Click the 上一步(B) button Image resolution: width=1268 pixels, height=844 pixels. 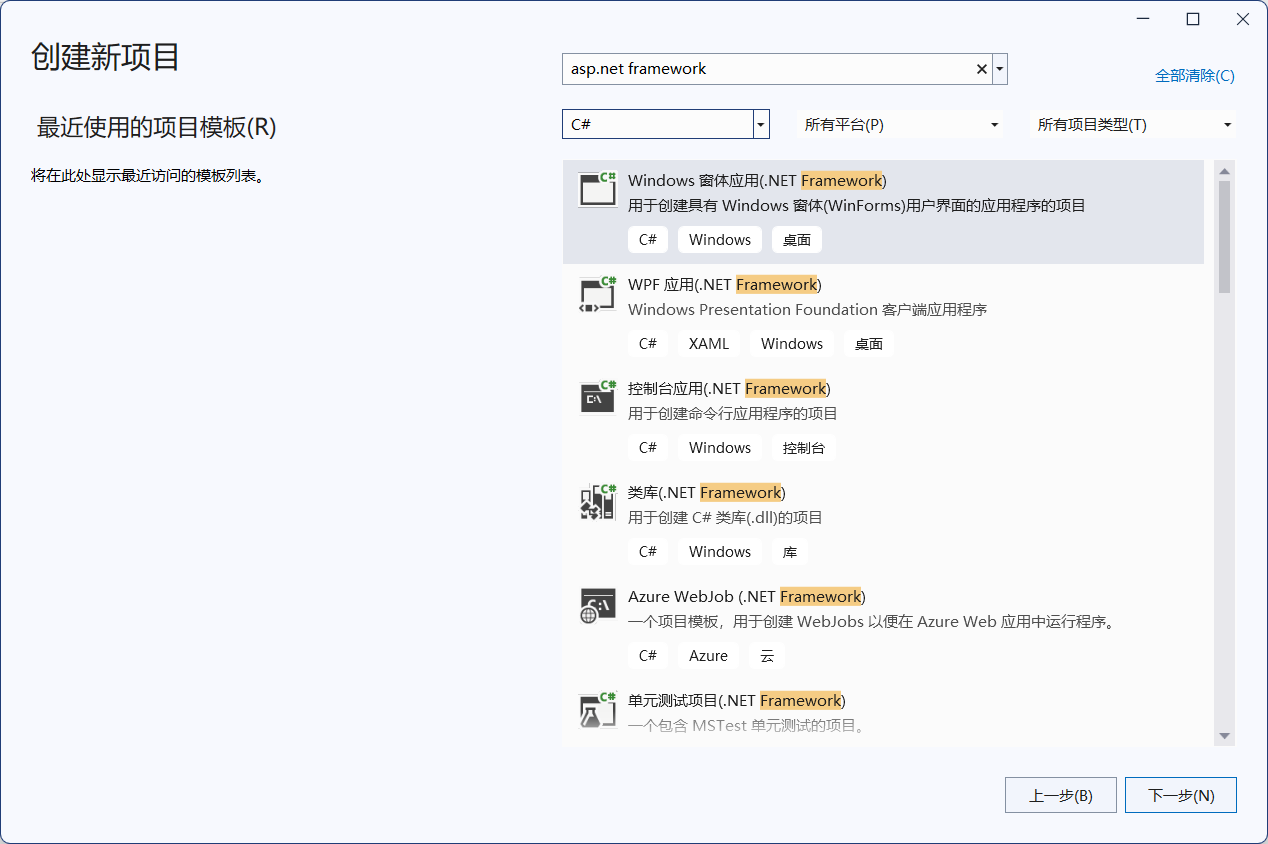coord(1061,796)
